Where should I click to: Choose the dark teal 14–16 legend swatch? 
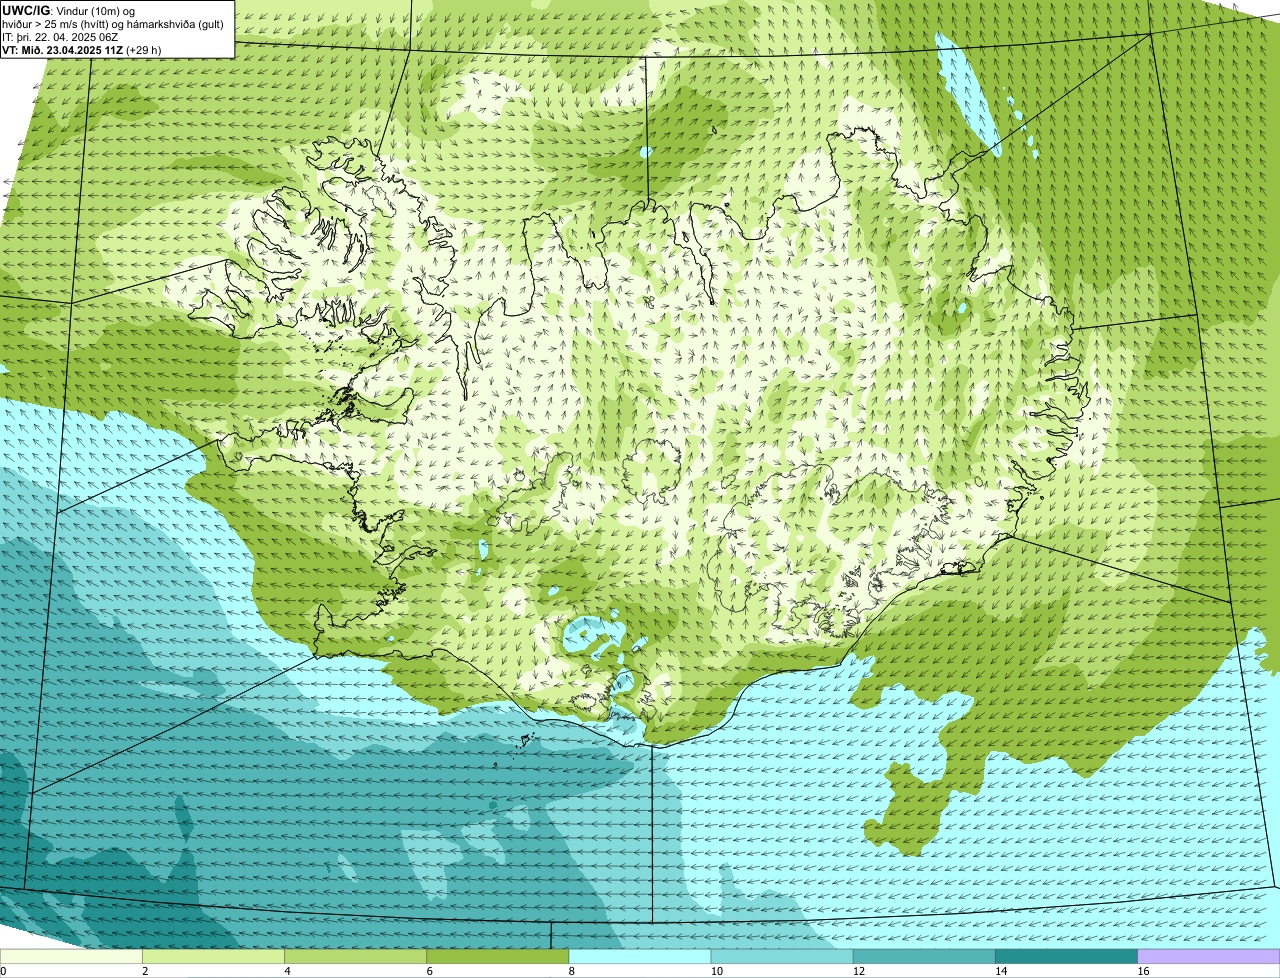coord(1067,957)
